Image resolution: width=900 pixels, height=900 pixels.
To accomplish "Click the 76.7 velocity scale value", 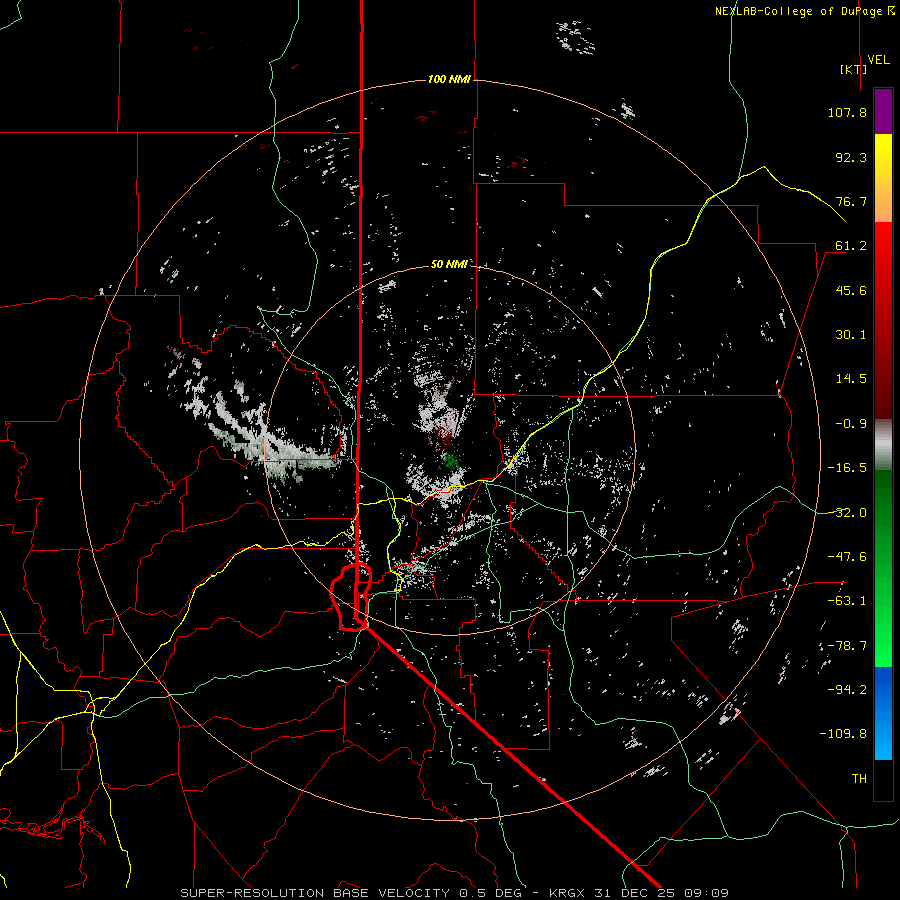I will point(851,201).
